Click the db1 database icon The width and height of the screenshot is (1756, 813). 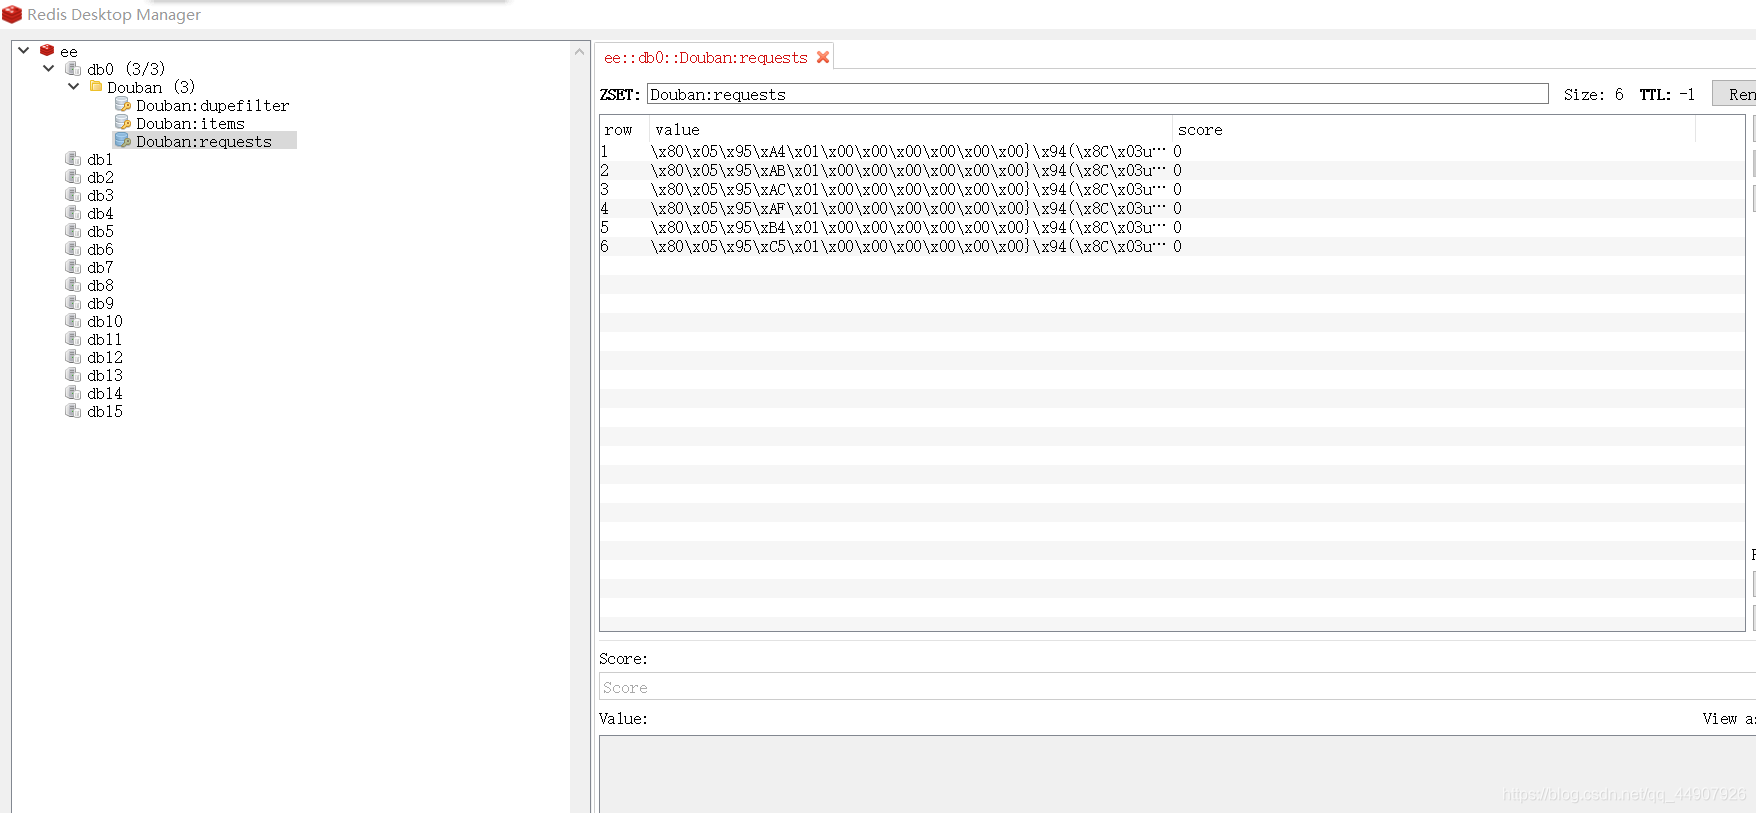(x=73, y=158)
